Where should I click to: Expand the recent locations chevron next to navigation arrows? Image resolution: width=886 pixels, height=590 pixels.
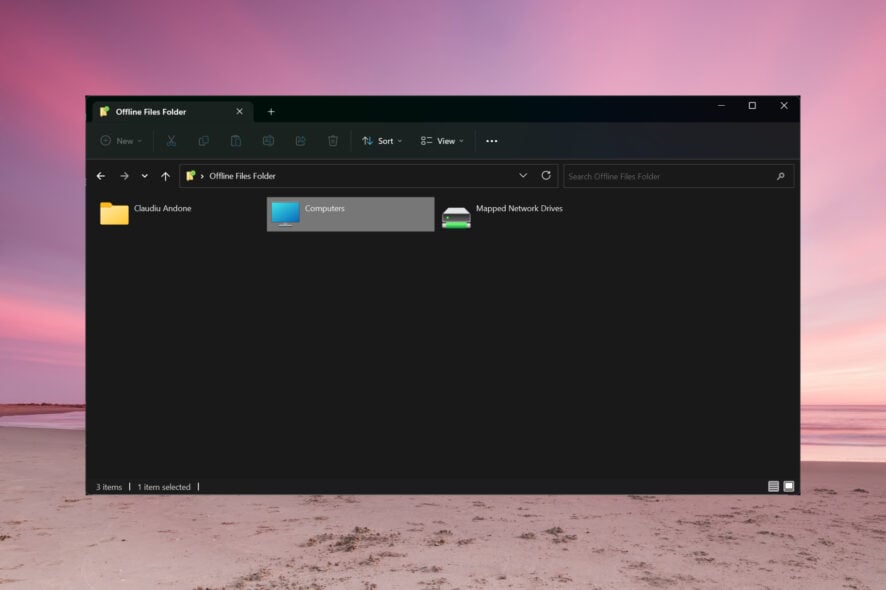143,175
